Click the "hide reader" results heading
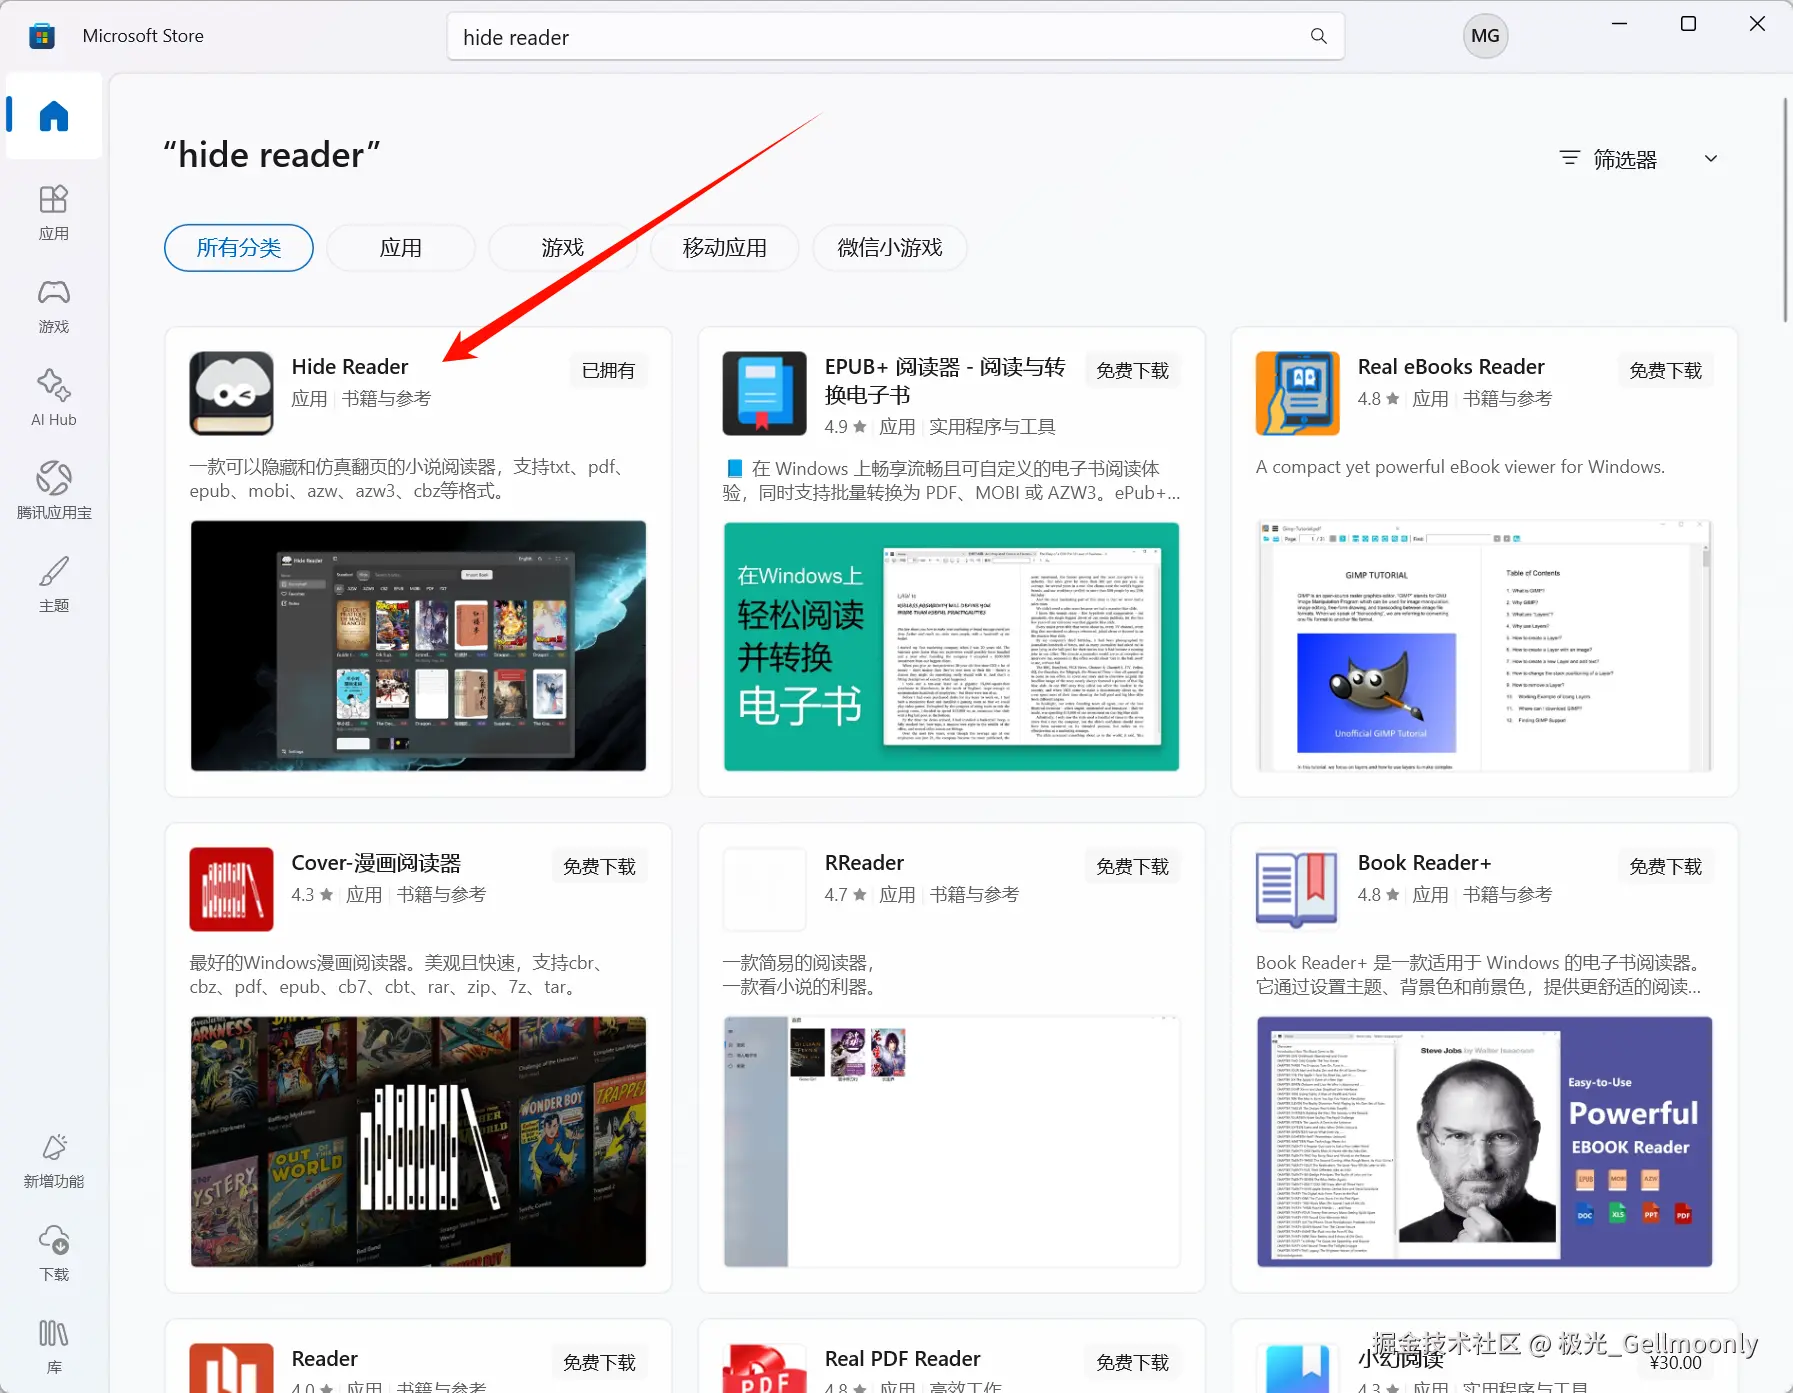The image size is (1793, 1393). coord(272,155)
